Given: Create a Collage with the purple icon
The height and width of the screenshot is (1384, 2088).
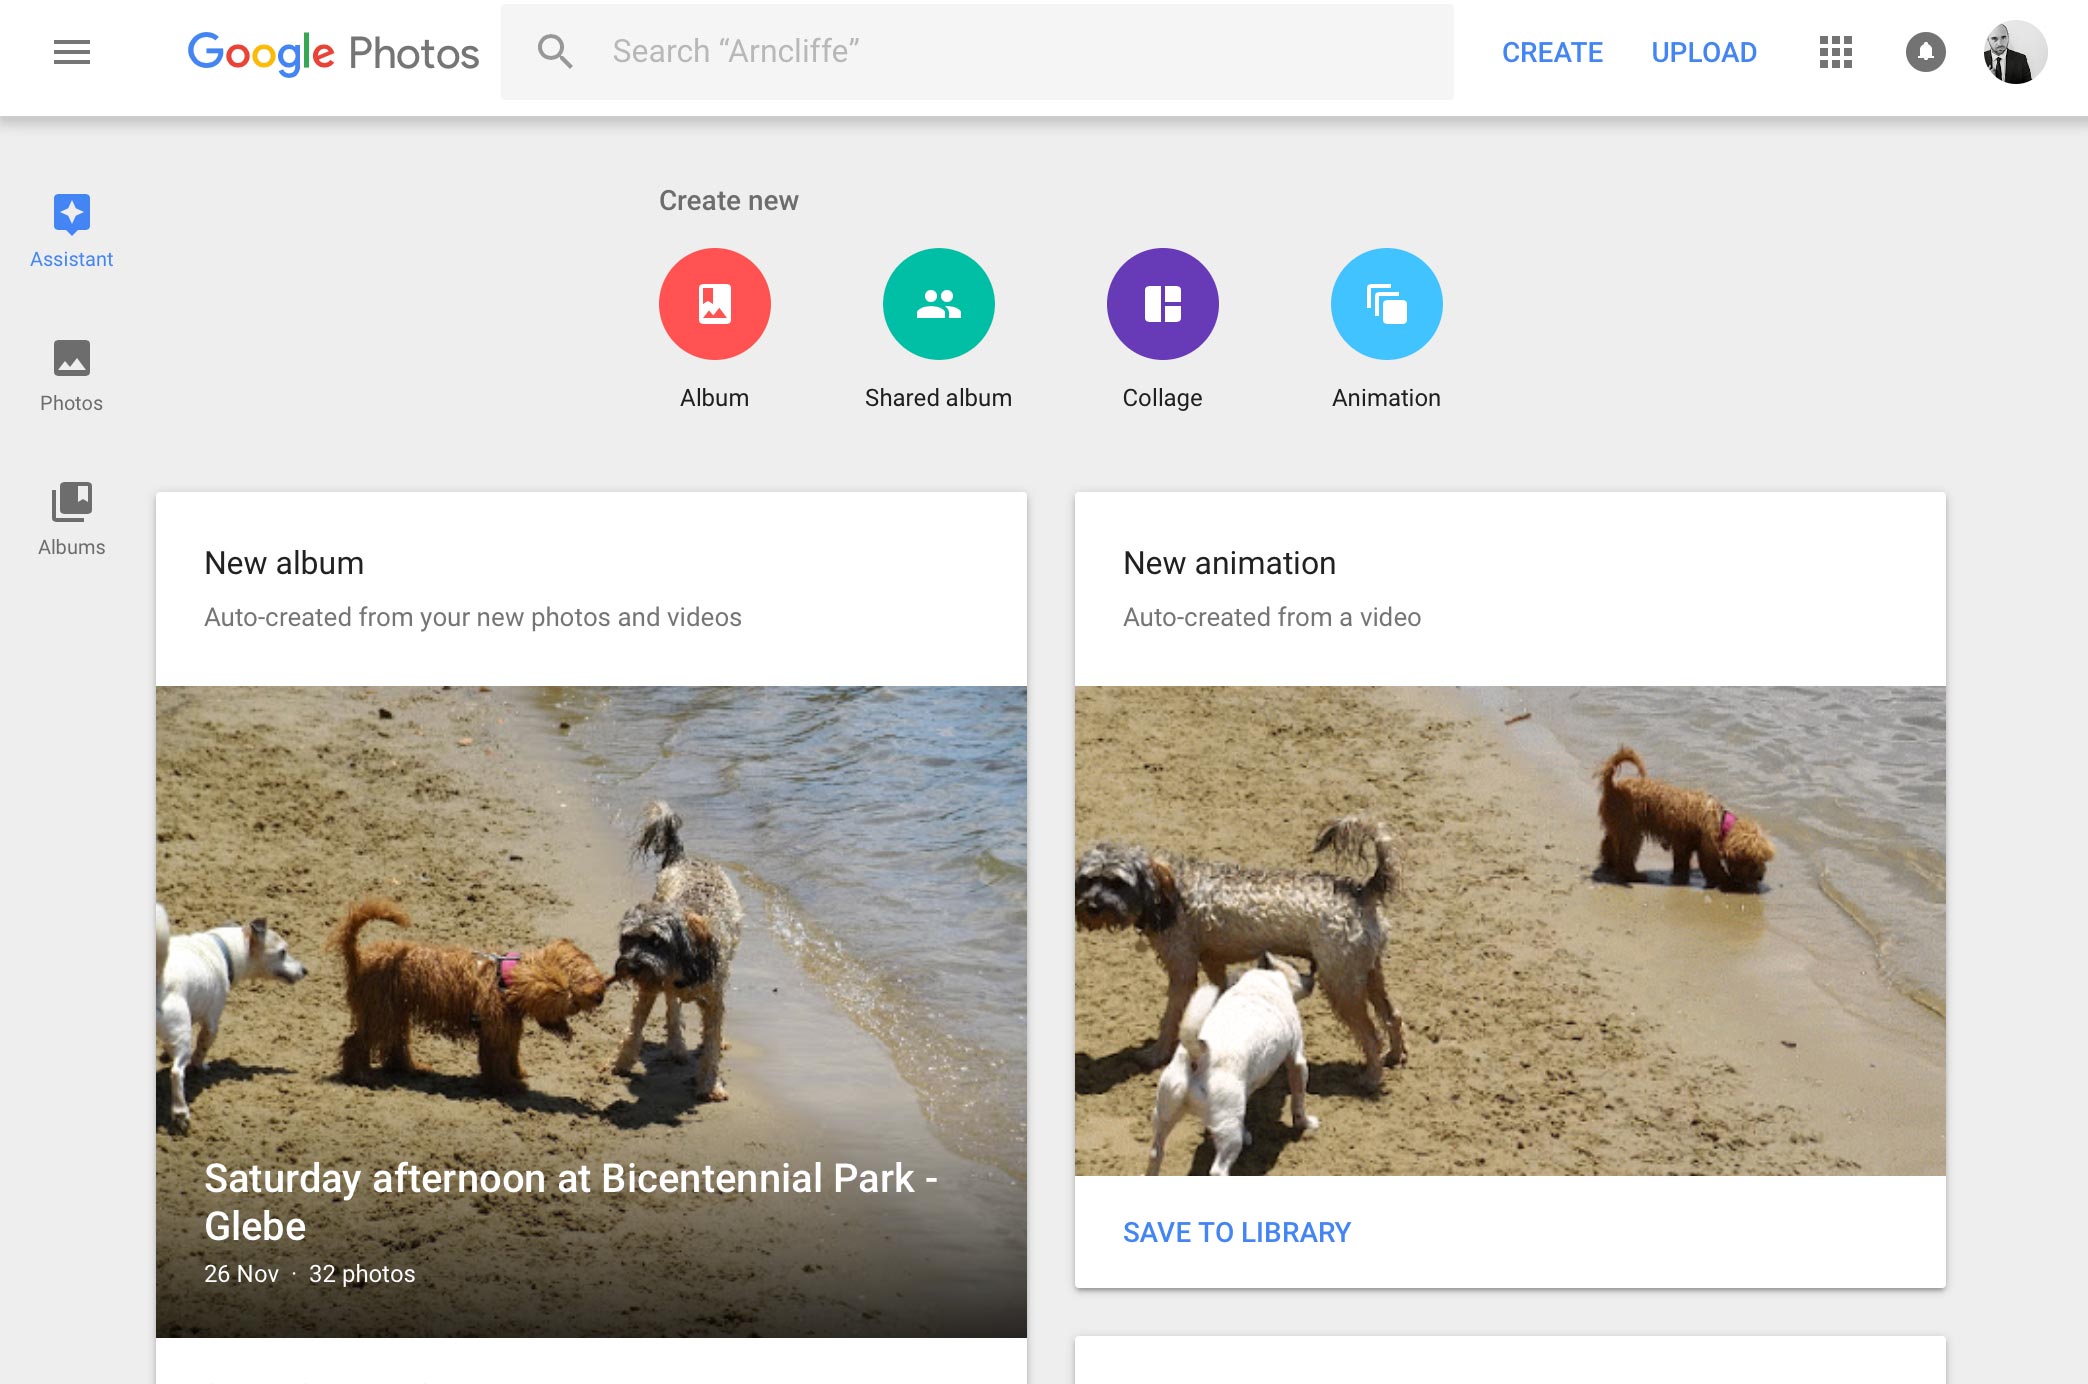Looking at the screenshot, I should (1163, 304).
